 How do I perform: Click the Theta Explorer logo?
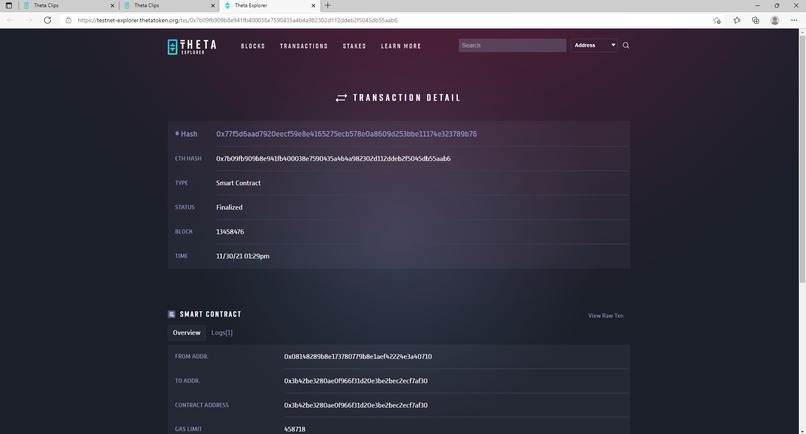pyautogui.click(x=192, y=46)
